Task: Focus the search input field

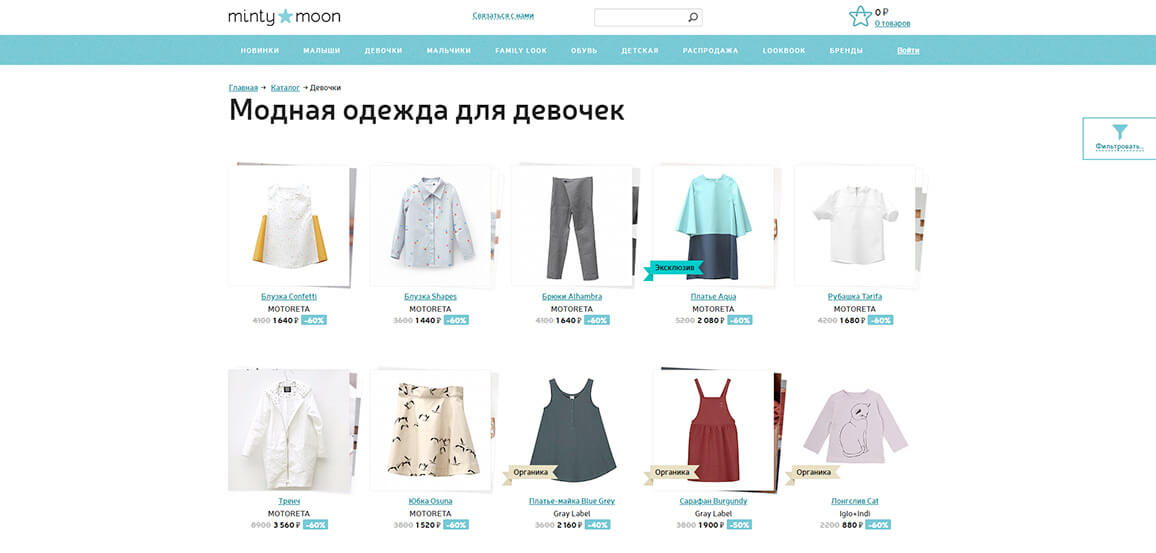Action: [x=641, y=18]
